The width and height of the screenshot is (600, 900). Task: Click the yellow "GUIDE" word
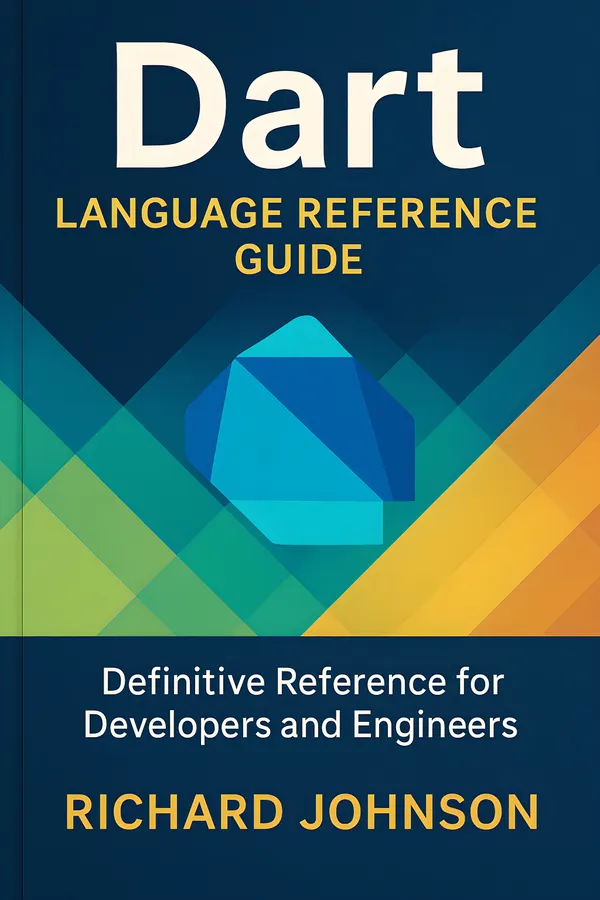[x=299, y=259]
